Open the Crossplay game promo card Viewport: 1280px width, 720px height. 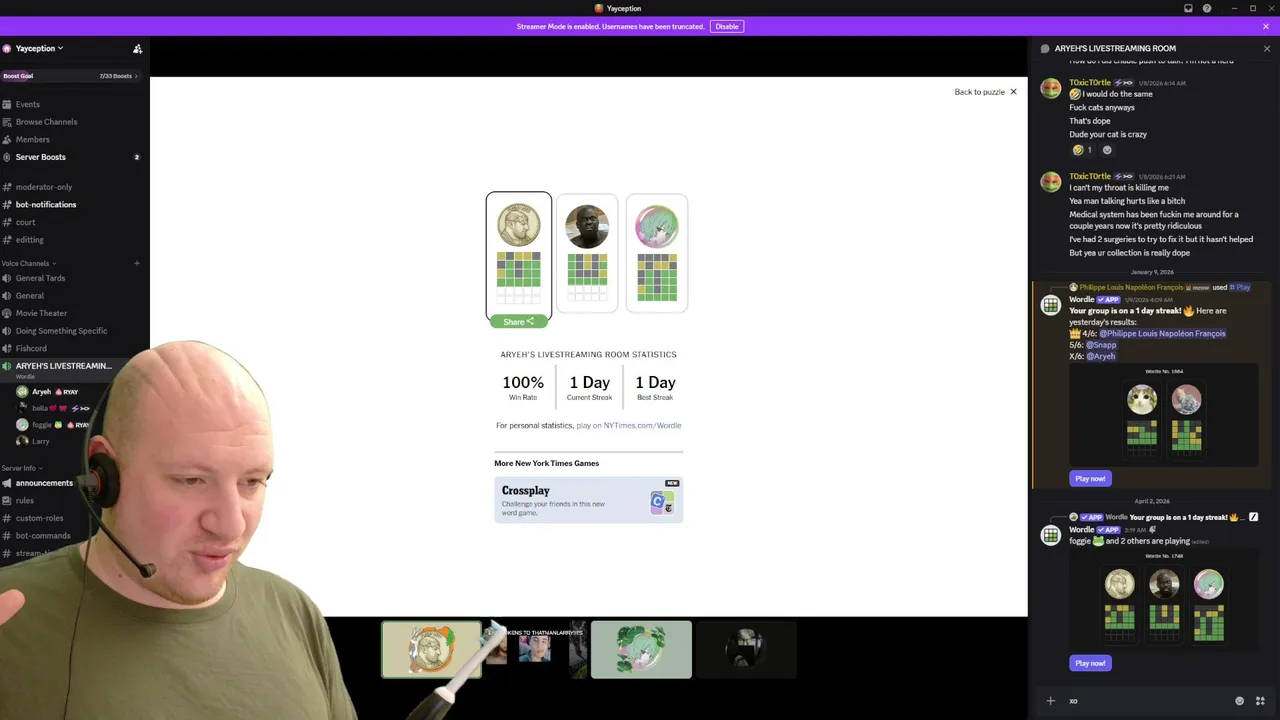point(588,500)
